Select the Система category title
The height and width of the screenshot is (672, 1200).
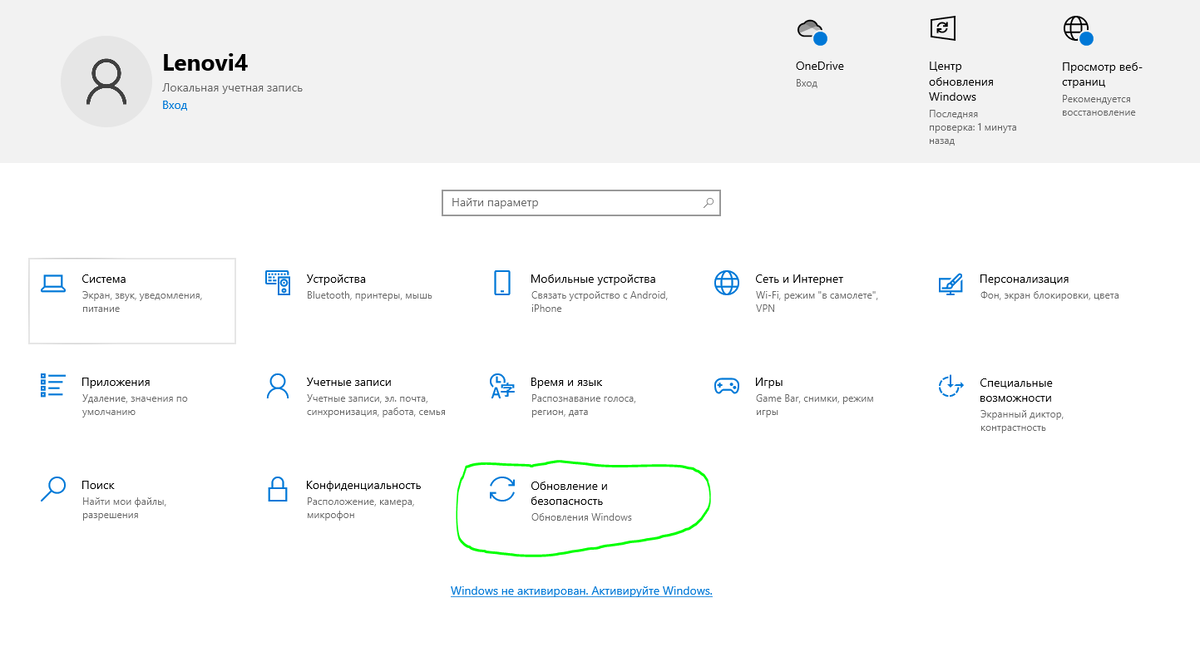104,279
